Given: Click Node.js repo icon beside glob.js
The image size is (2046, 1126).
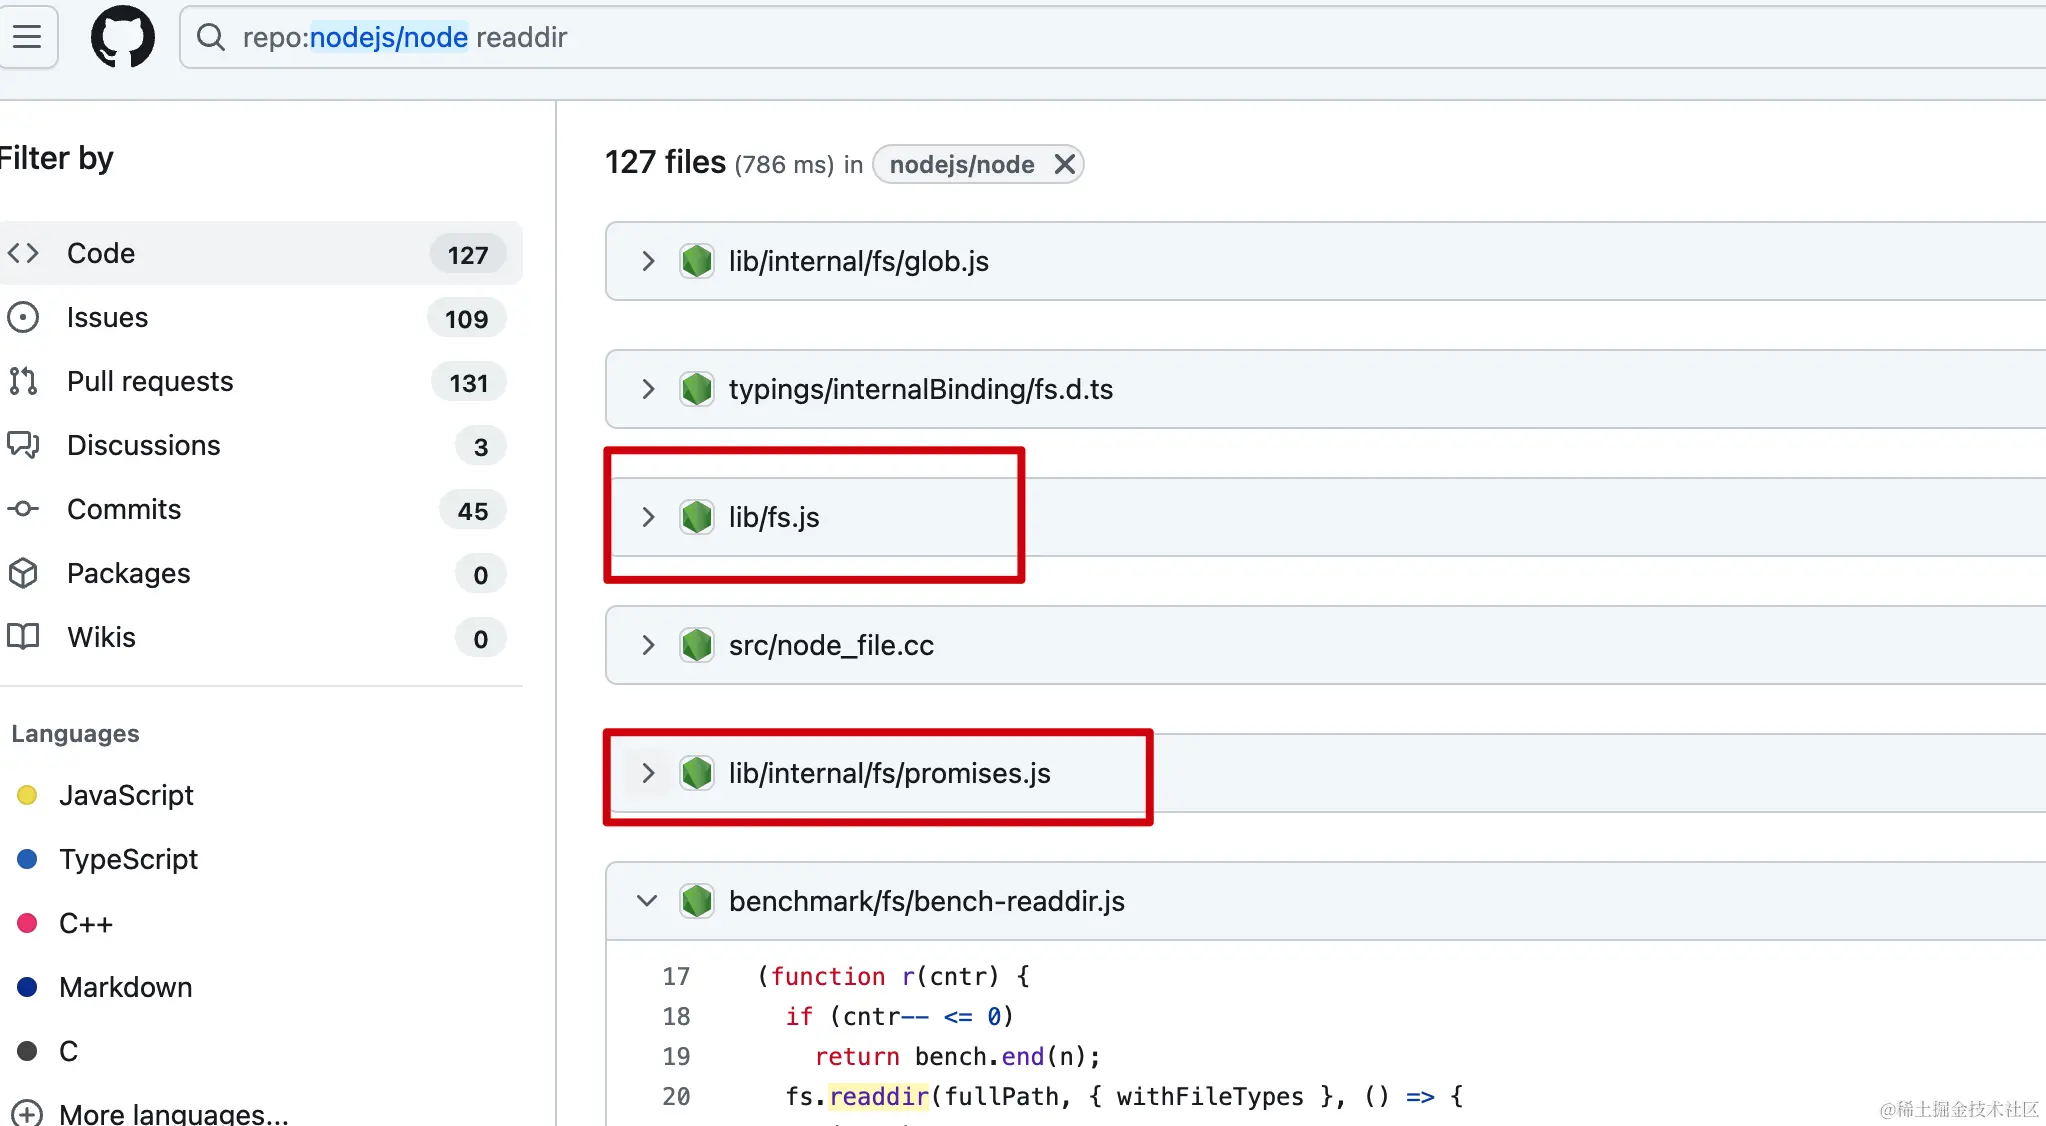Looking at the screenshot, I should point(697,261).
